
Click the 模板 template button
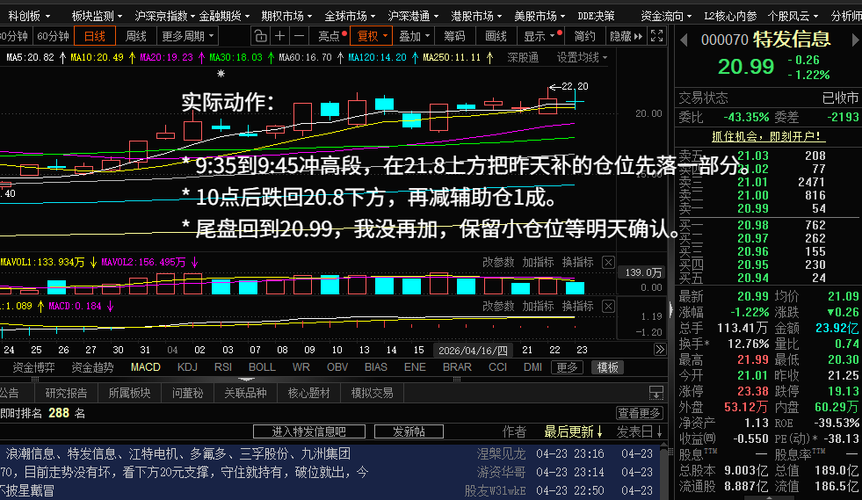[x=607, y=367]
